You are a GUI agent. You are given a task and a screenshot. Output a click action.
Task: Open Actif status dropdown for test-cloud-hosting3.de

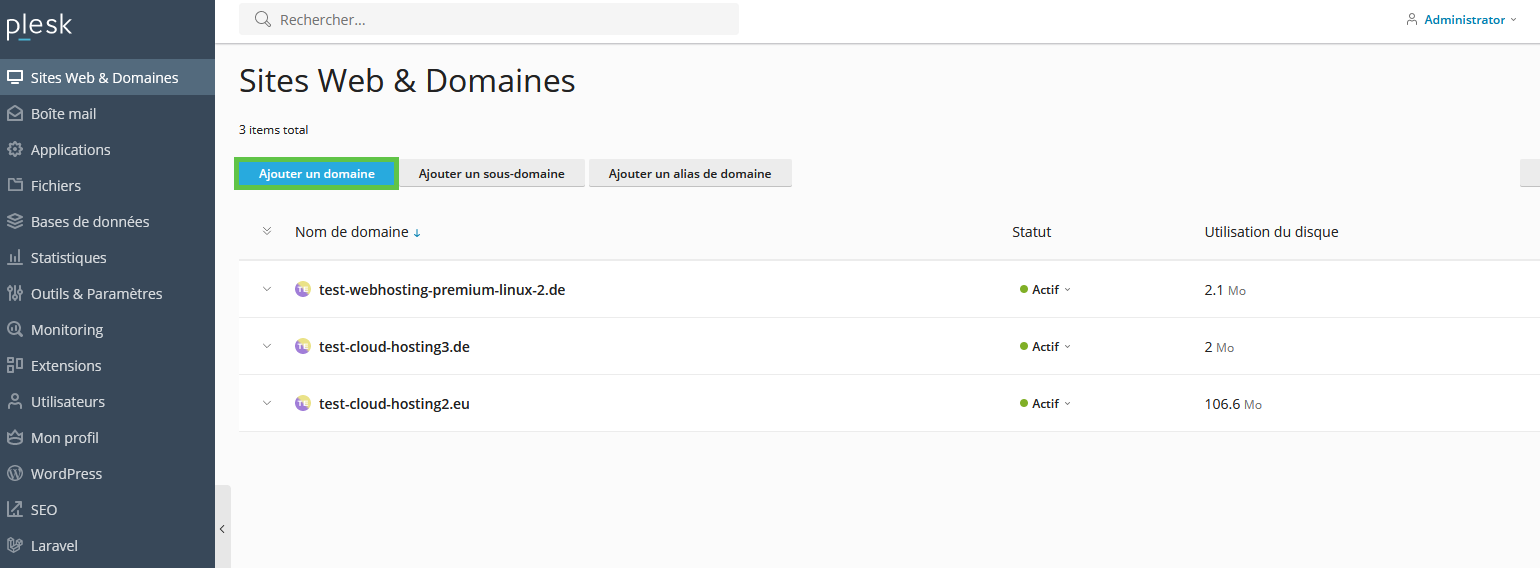point(1046,346)
